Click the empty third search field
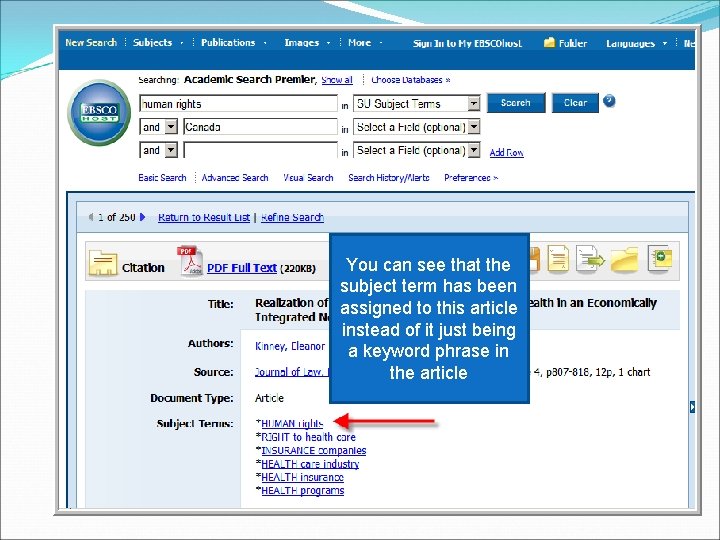This screenshot has width=720, height=540. pyautogui.click(x=260, y=150)
